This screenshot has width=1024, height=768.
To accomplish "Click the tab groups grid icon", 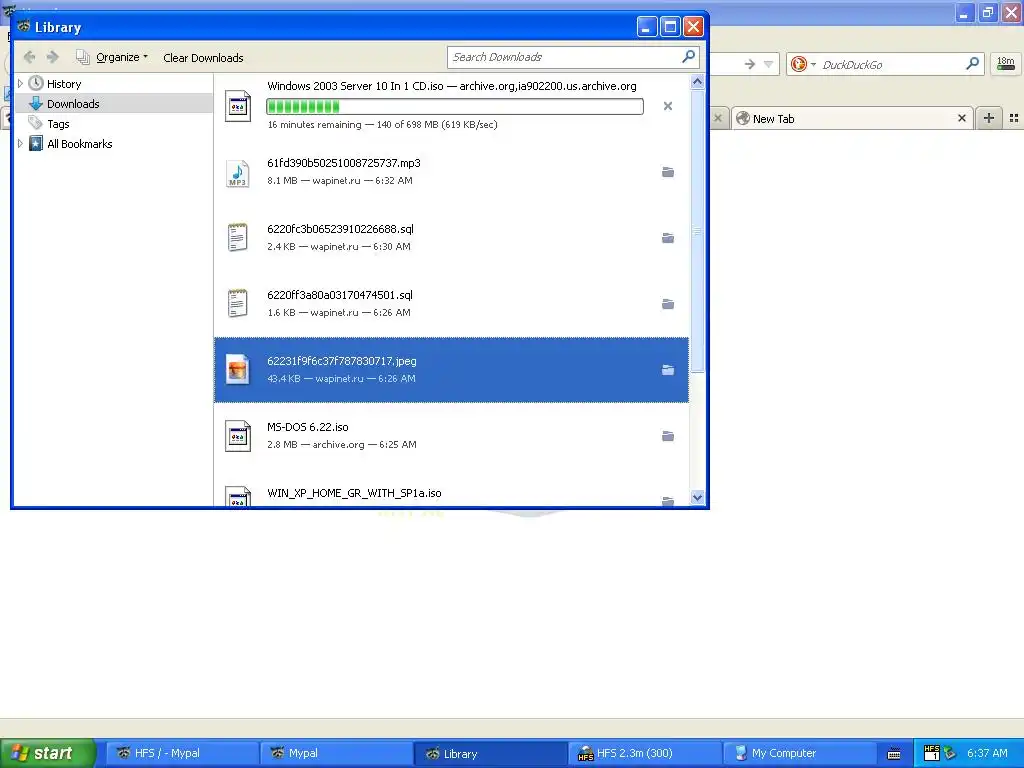I will tap(1014, 118).
